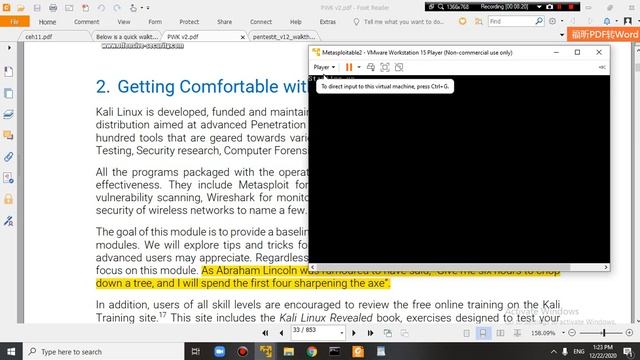The height and width of the screenshot is (360, 640).
Task: Enter VMware full screen mode
Action: point(385,67)
